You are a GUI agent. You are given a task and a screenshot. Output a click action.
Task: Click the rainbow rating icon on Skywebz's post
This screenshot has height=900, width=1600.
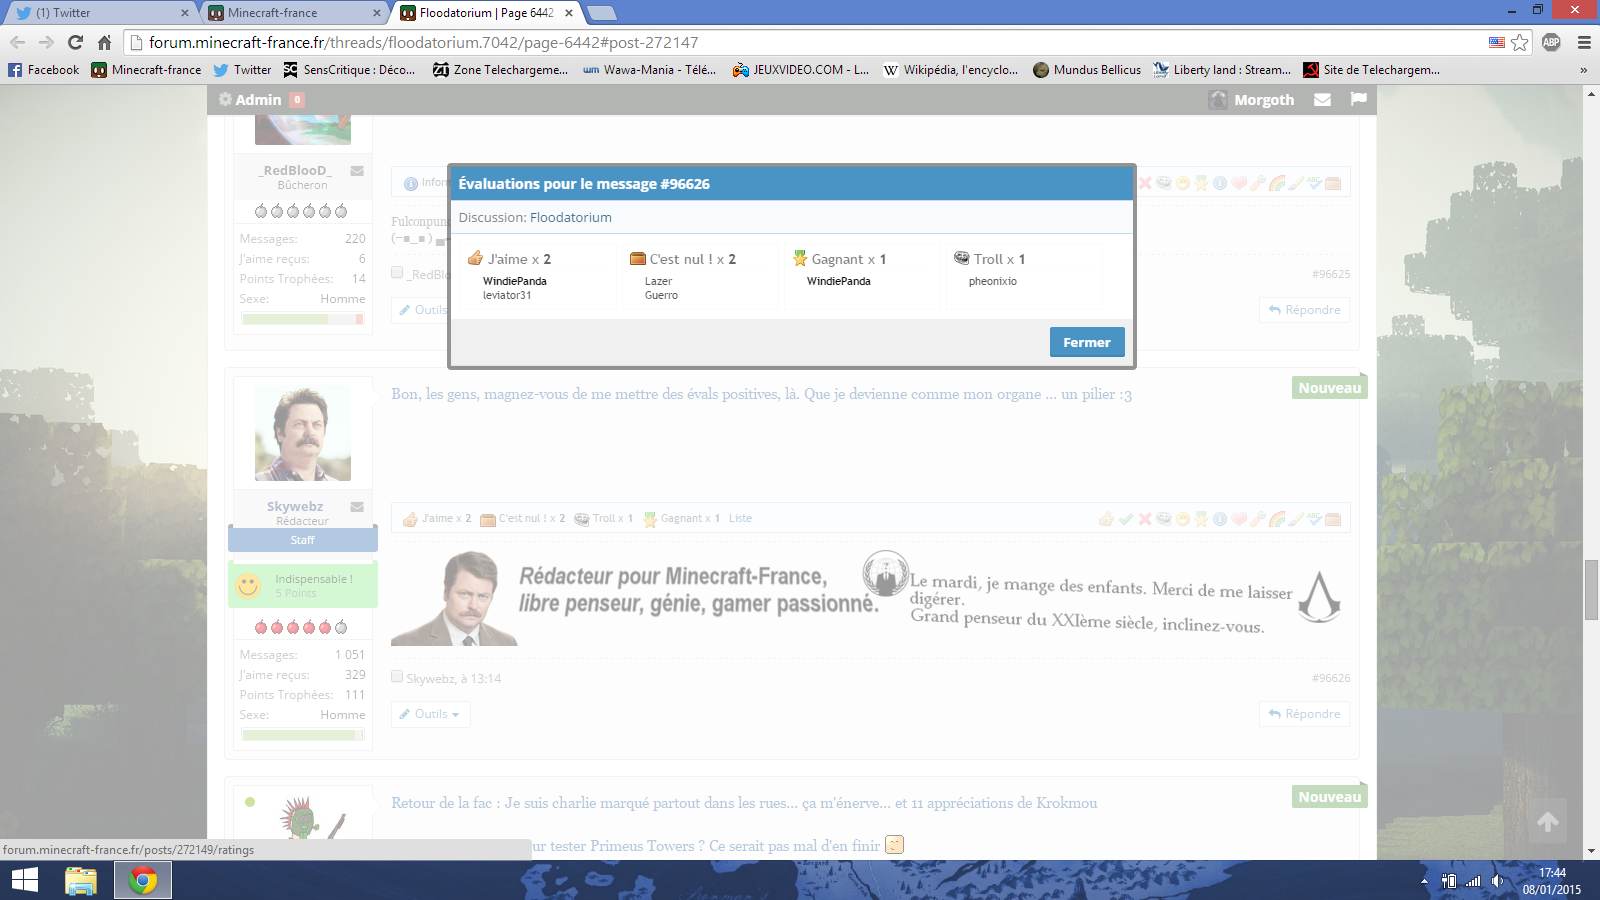point(1277,519)
